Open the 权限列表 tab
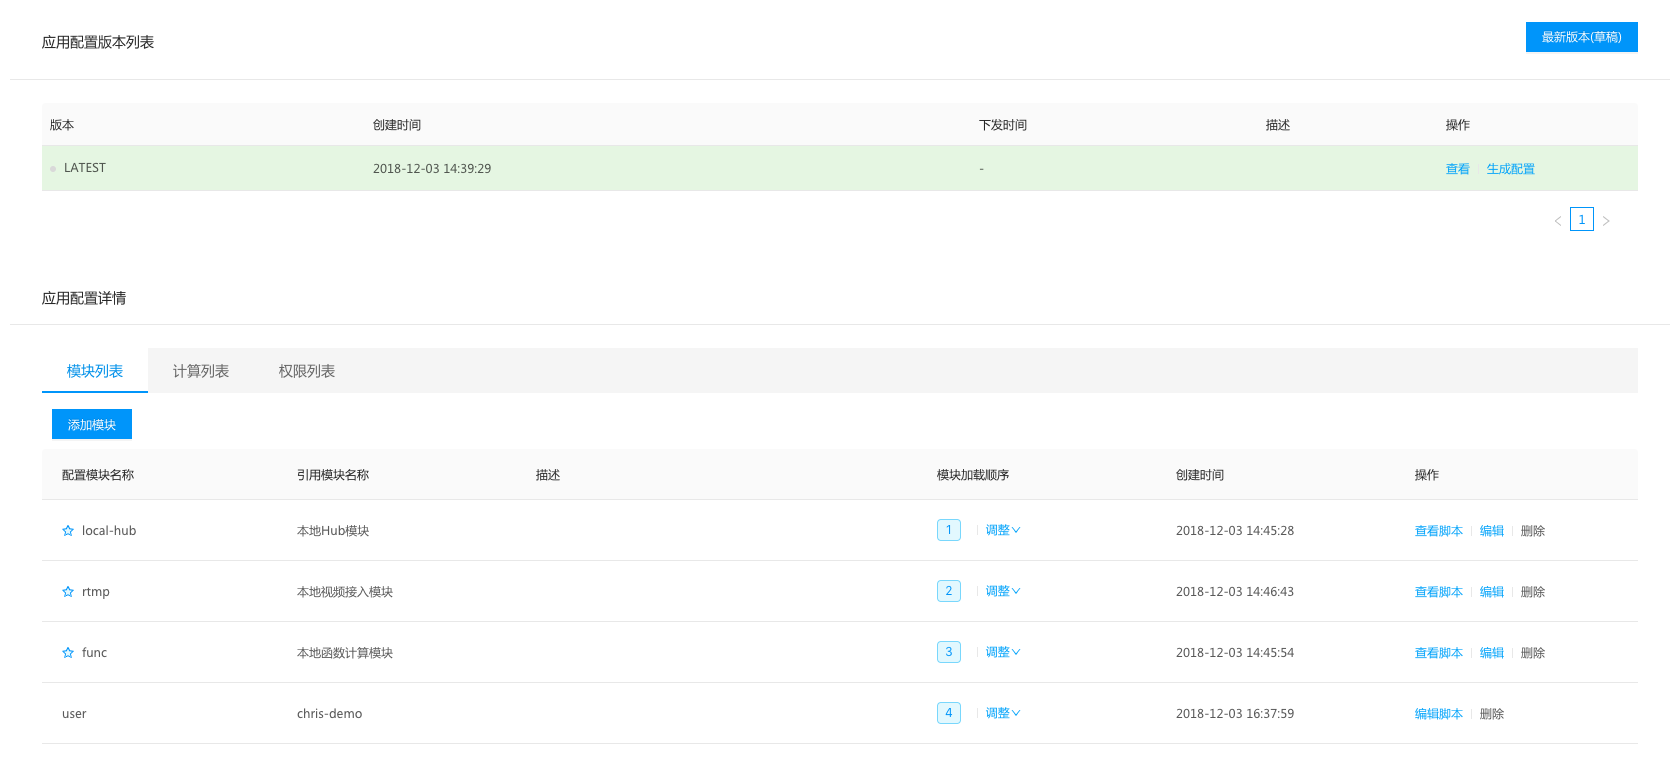Image resolution: width=1673 pixels, height=782 pixels. coord(307,371)
